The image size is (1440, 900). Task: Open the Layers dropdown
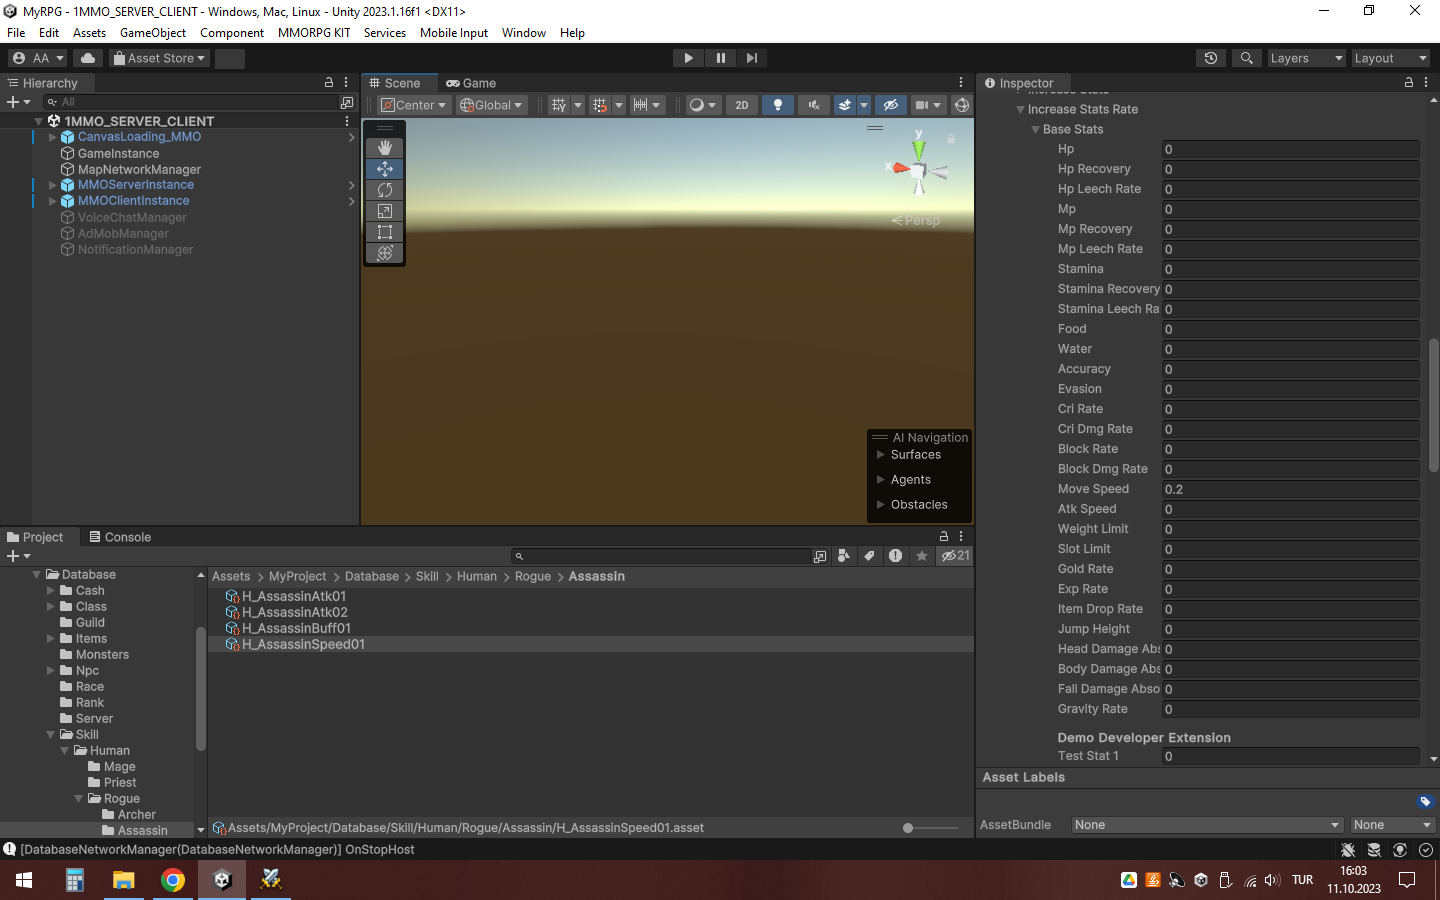coord(1306,57)
